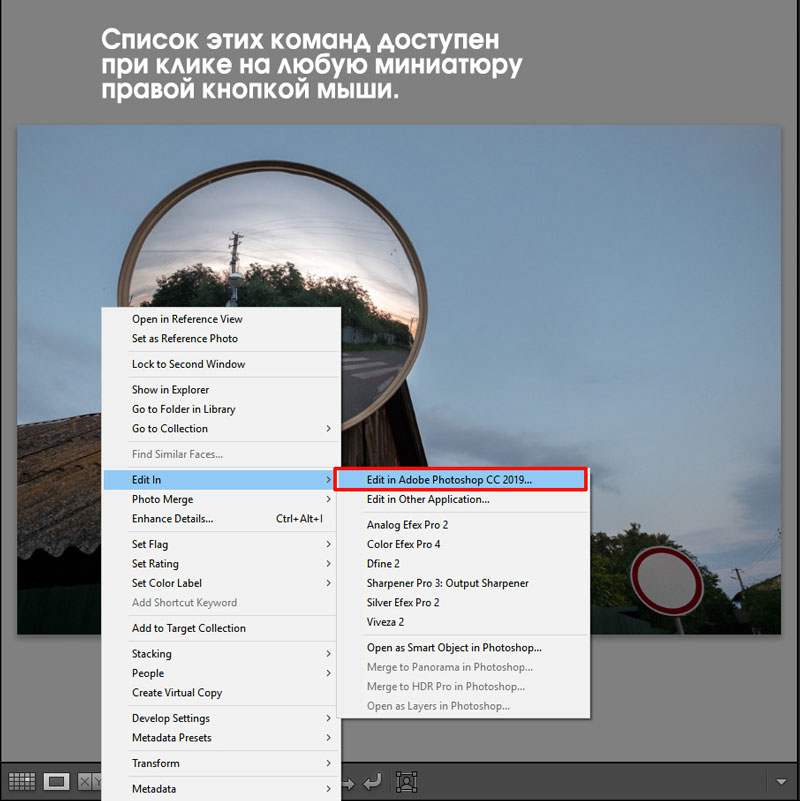The width and height of the screenshot is (800, 801).
Task: Expand Develop Settings submenu
Action: 222,718
